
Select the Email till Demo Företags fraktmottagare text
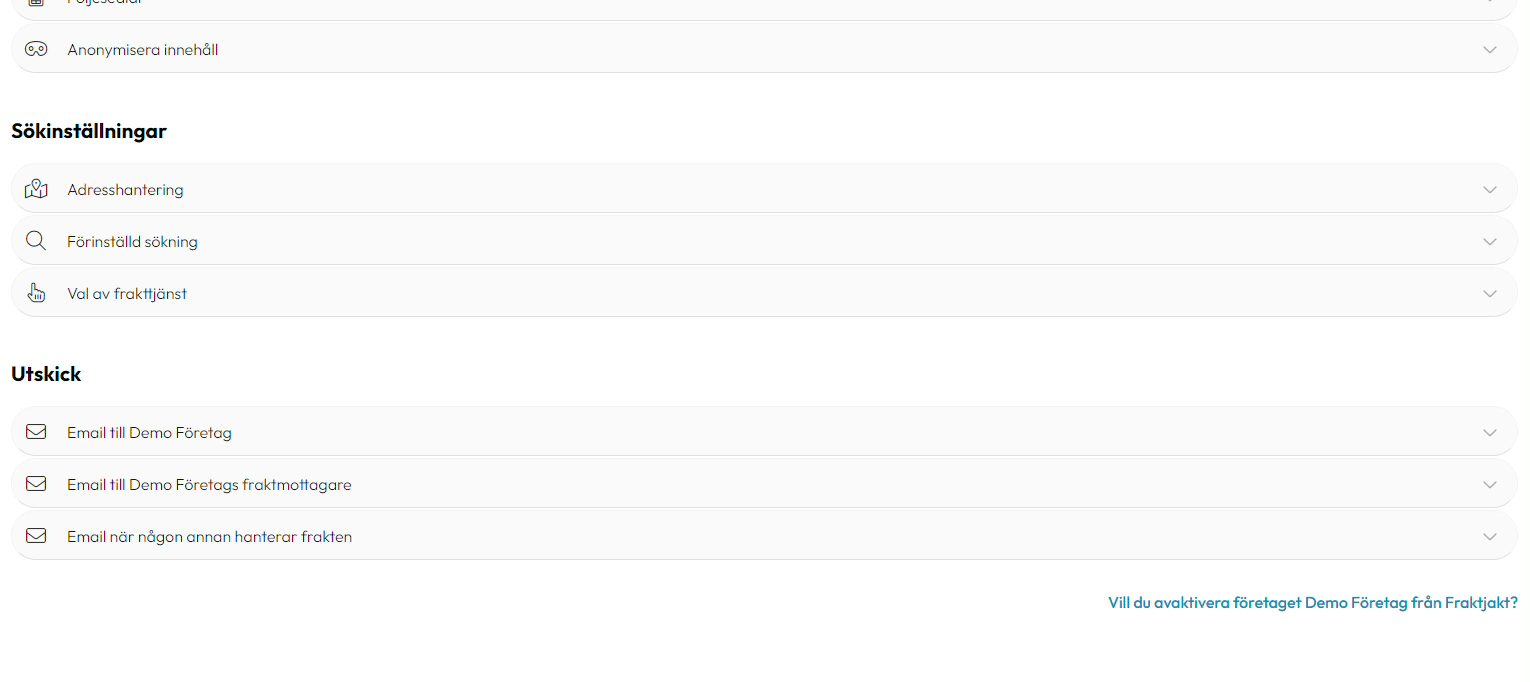209,484
